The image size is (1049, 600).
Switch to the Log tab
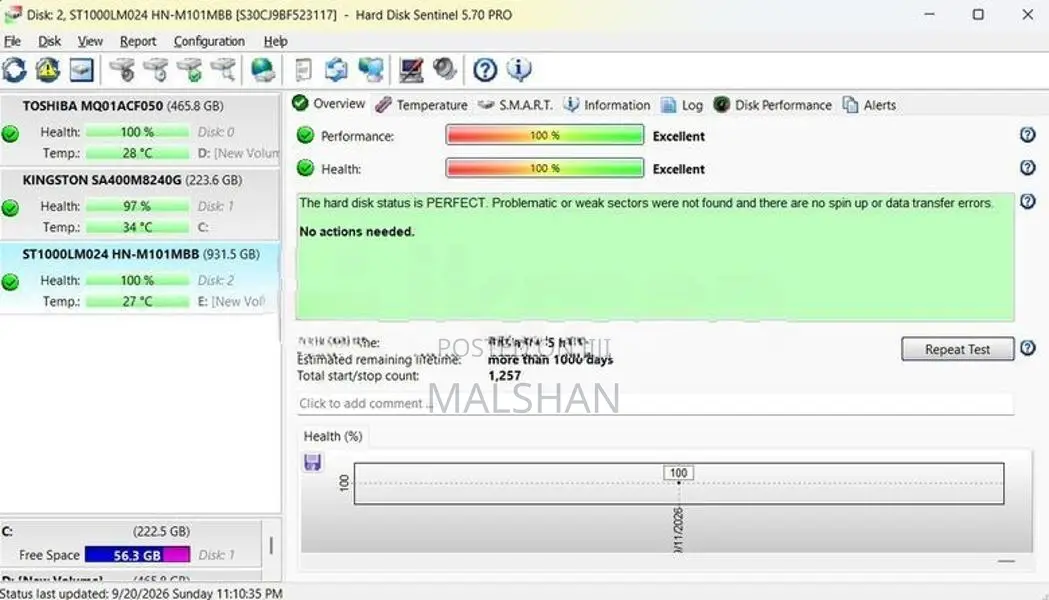tap(682, 105)
